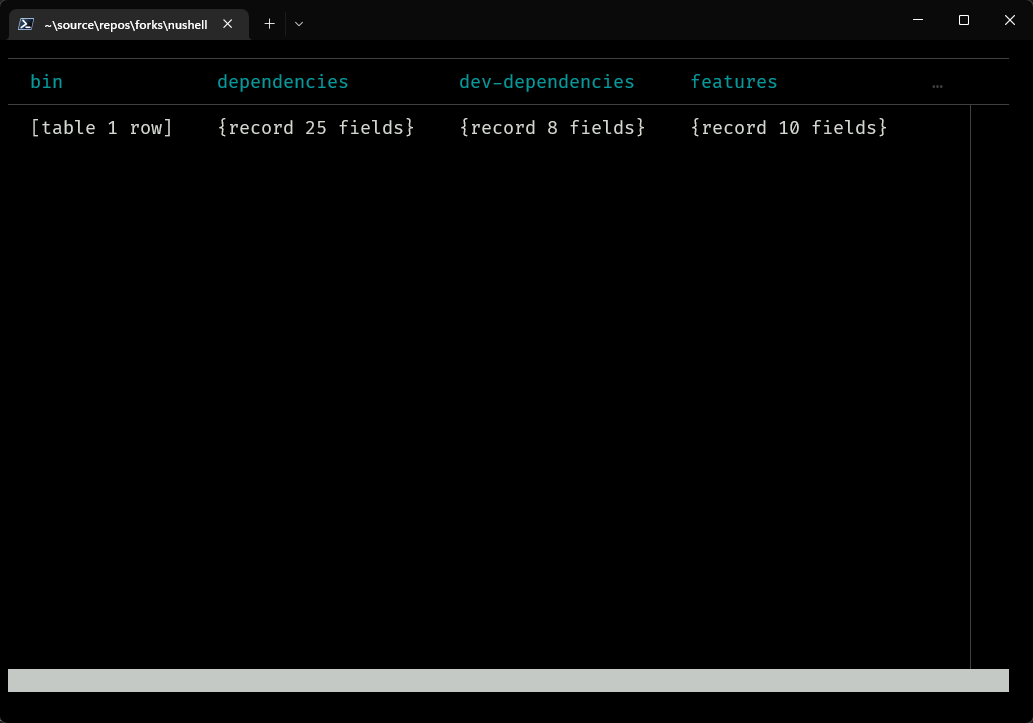Select the '{record 10 fields}' cell
This screenshot has height=723, width=1033.
click(x=789, y=127)
